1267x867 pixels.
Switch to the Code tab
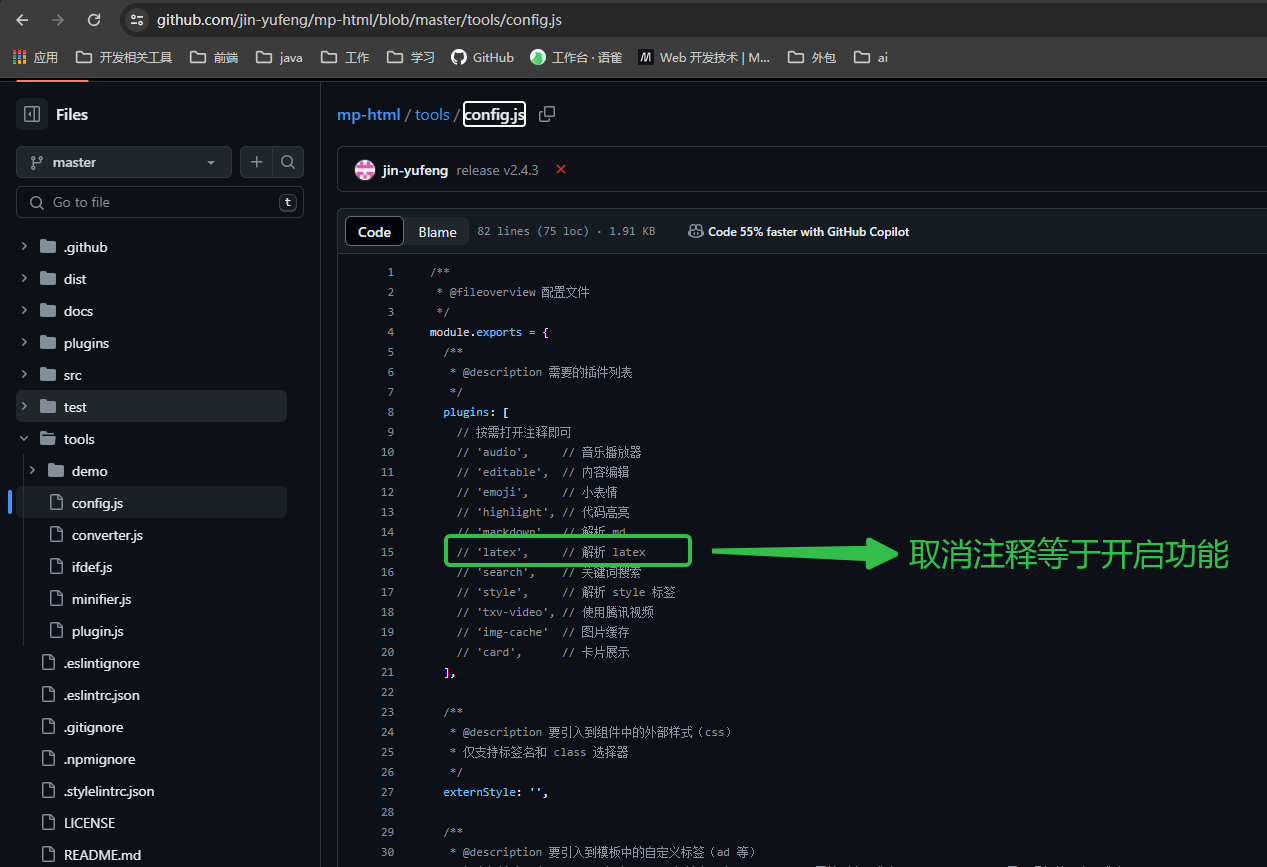pyautogui.click(x=374, y=231)
